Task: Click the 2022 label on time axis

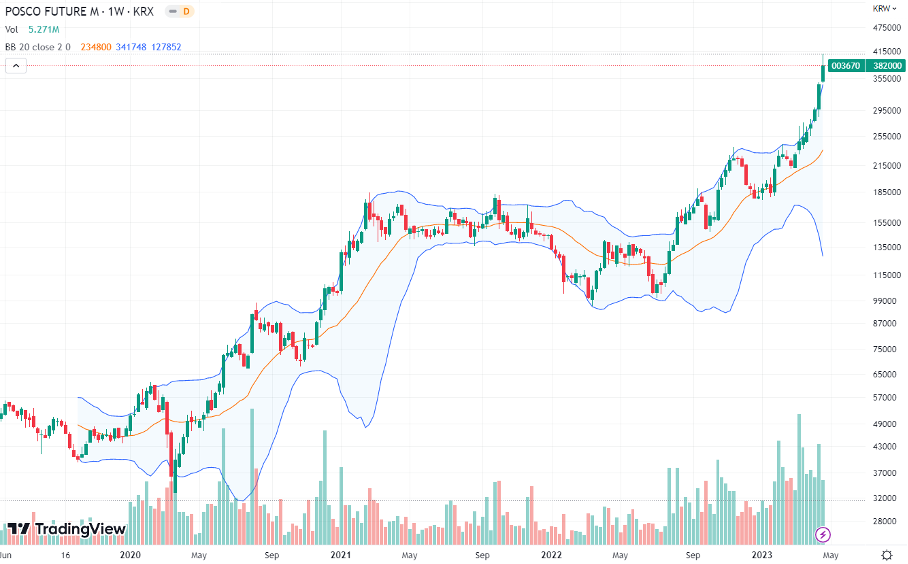Action: tap(551, 554)
